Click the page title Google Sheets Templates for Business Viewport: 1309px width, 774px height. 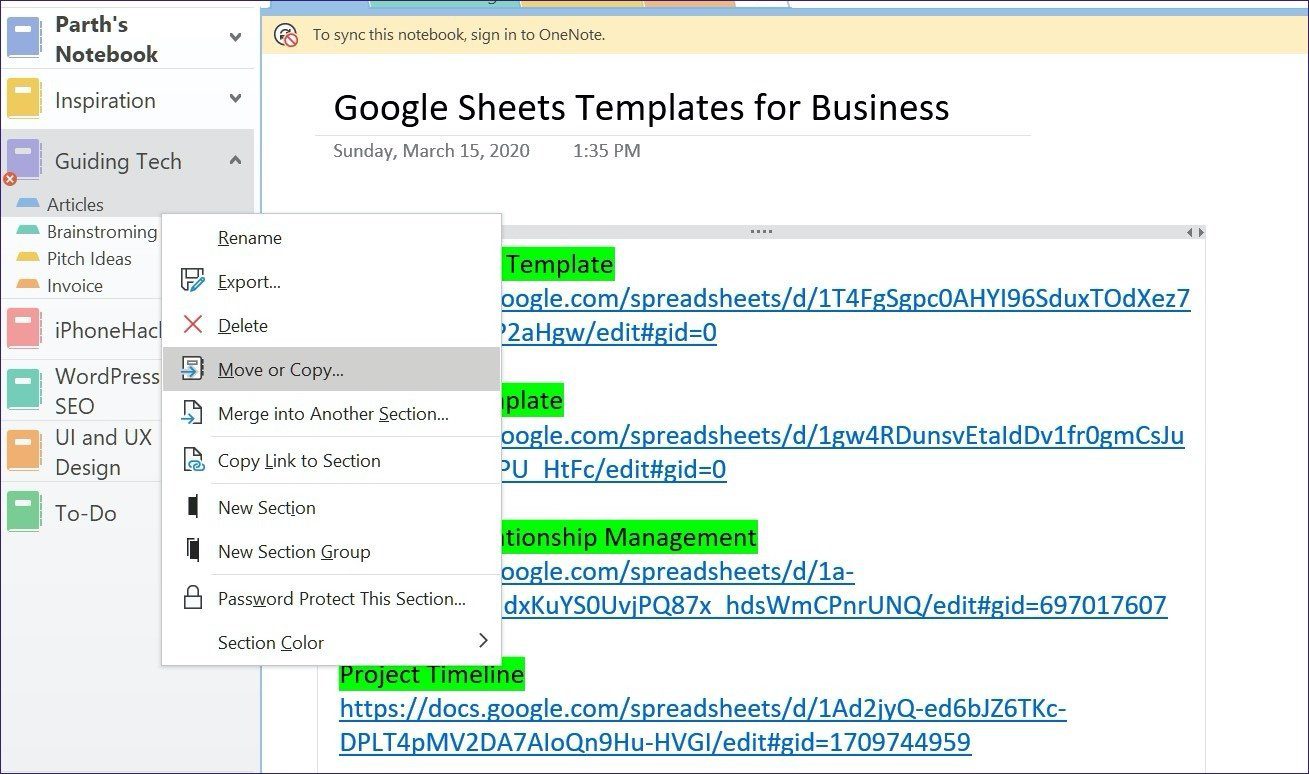pos(641,107)
